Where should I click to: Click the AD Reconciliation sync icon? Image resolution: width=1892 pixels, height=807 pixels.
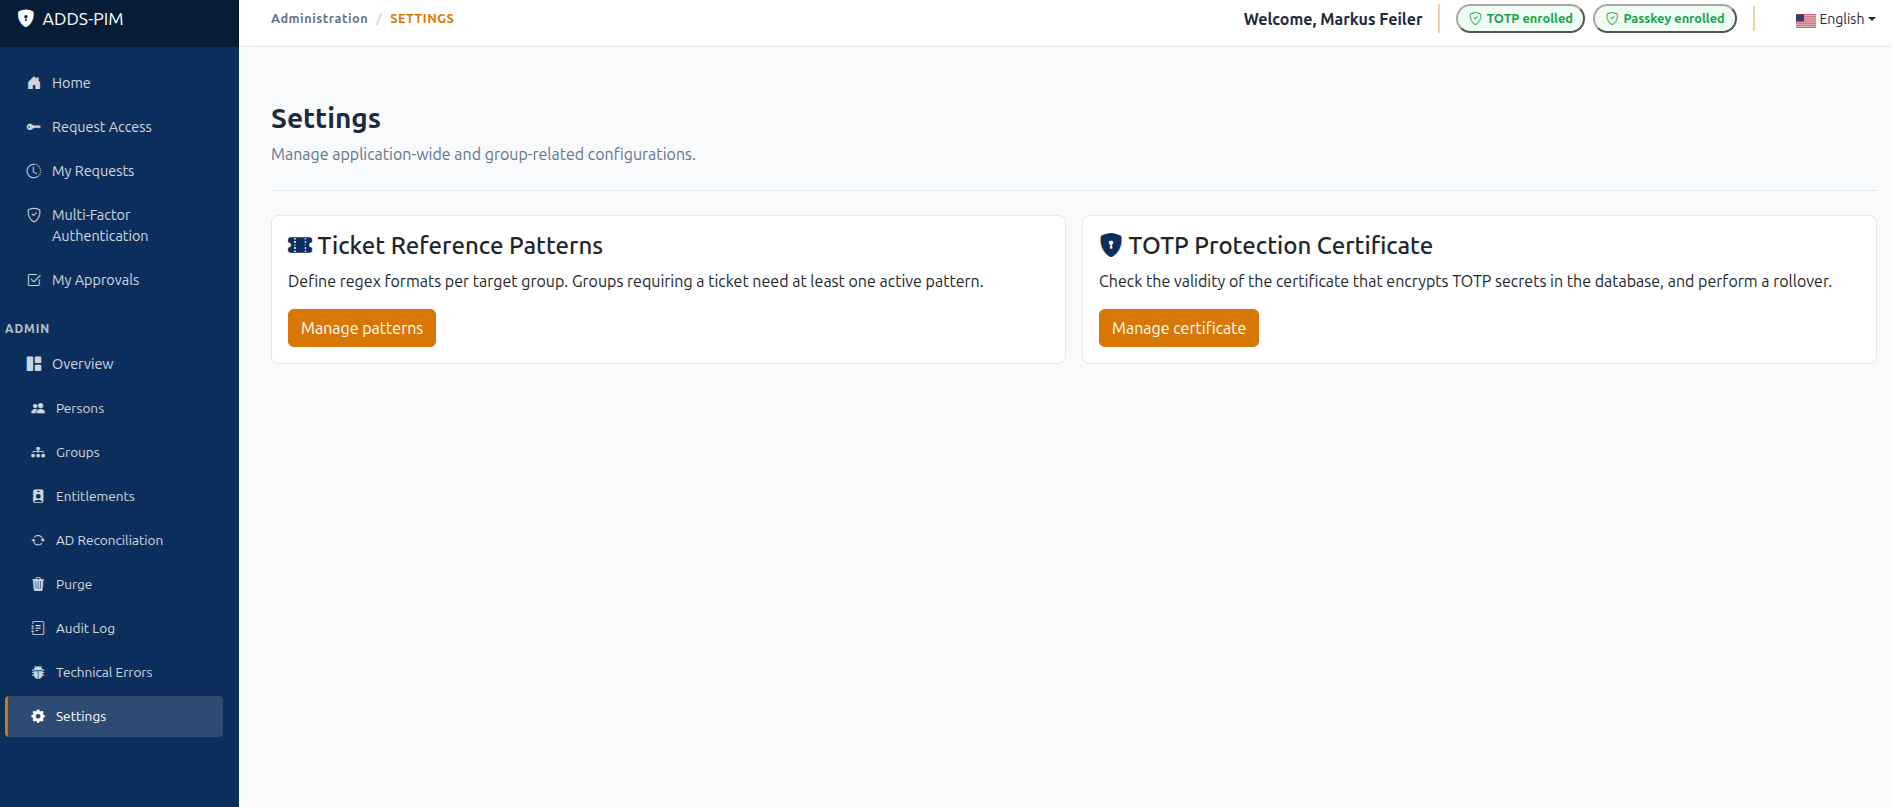(x=38, y=540)
